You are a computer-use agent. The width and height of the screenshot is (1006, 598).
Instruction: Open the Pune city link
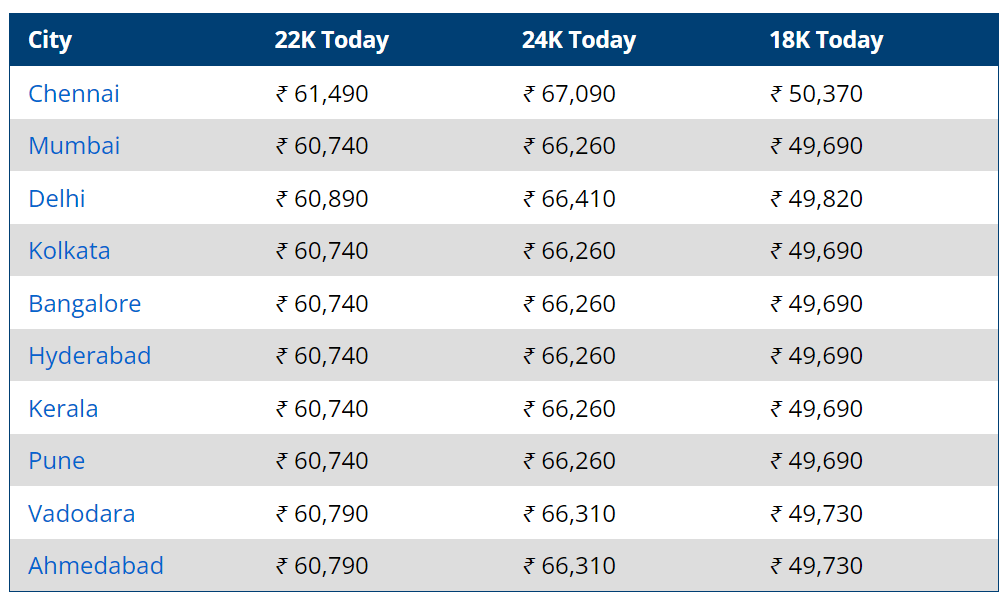coord(56,461)
